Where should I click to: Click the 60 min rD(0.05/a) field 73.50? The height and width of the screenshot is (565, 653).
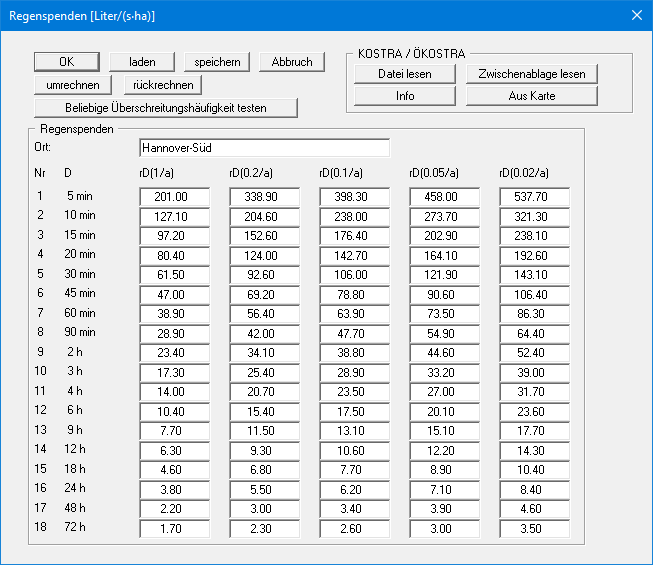[x=444, y=314]
